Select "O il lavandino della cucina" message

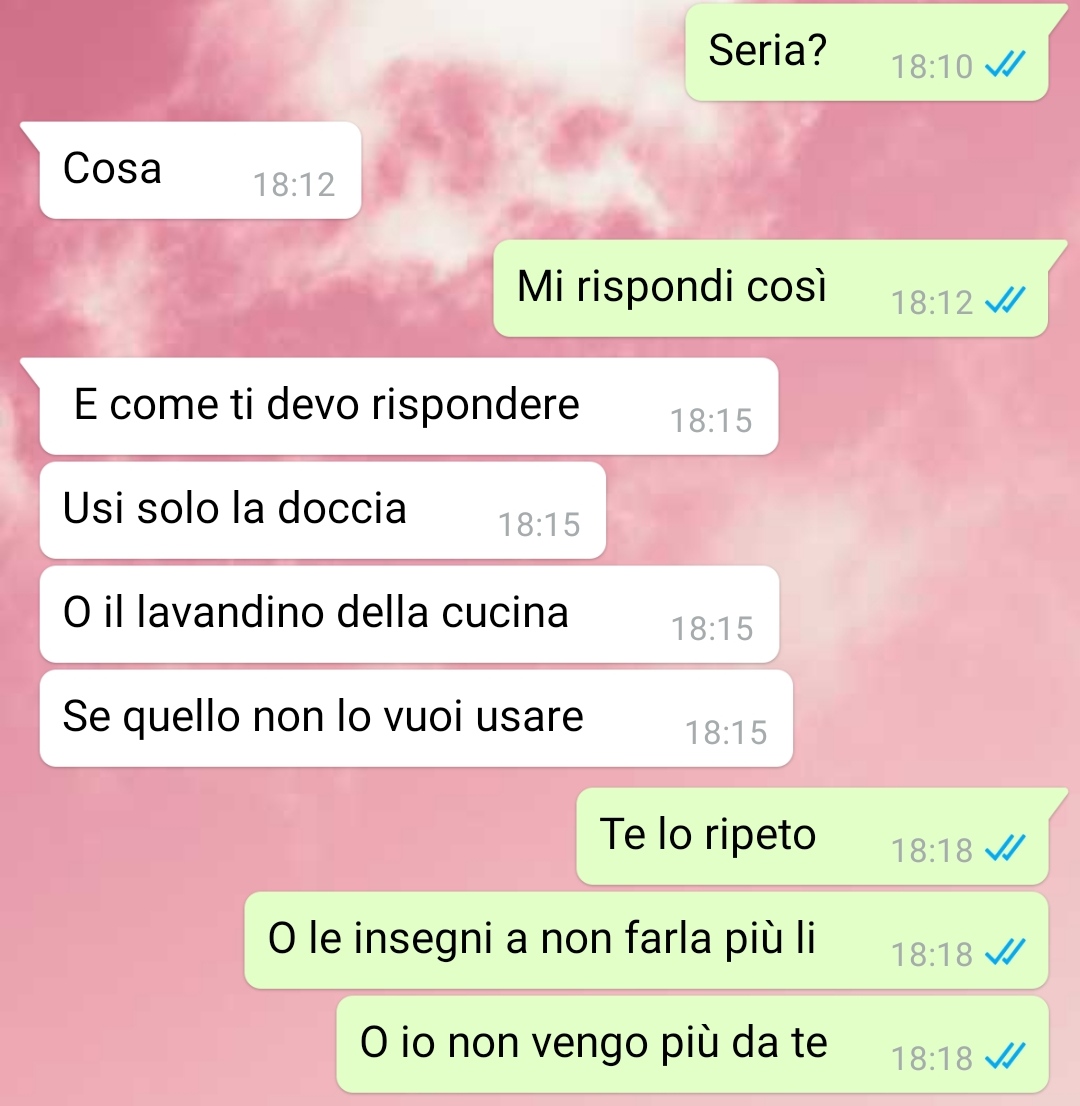pyautogui.click(x=409, y=614)
